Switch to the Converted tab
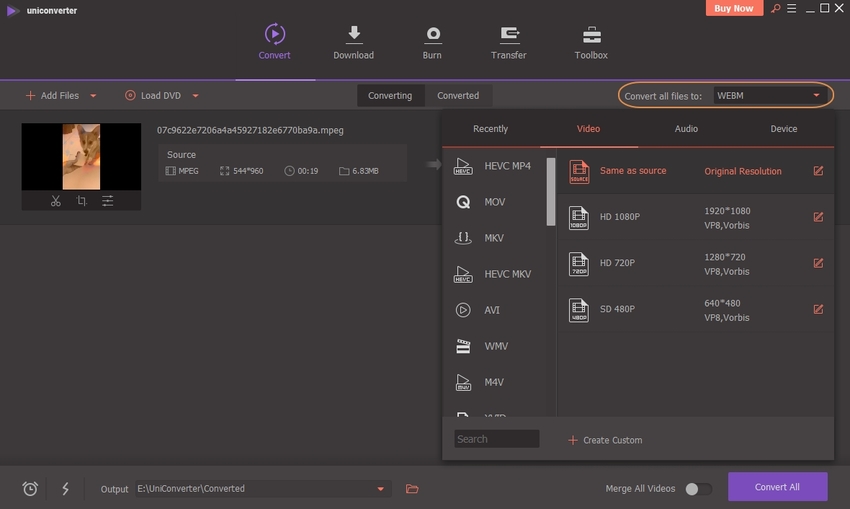The height and width of the screenshot is (509, 850). 458,96
